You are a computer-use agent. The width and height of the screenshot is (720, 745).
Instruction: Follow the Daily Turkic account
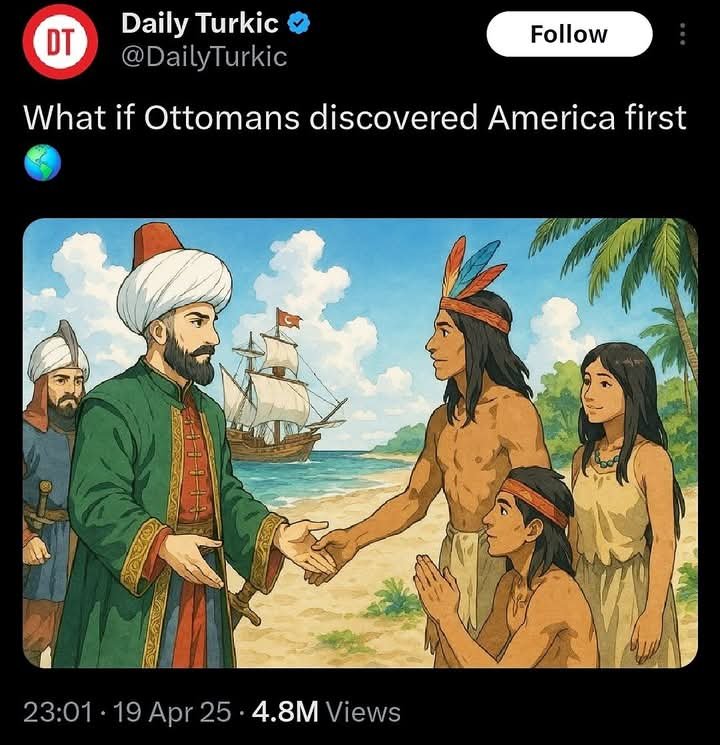(569, 34)
